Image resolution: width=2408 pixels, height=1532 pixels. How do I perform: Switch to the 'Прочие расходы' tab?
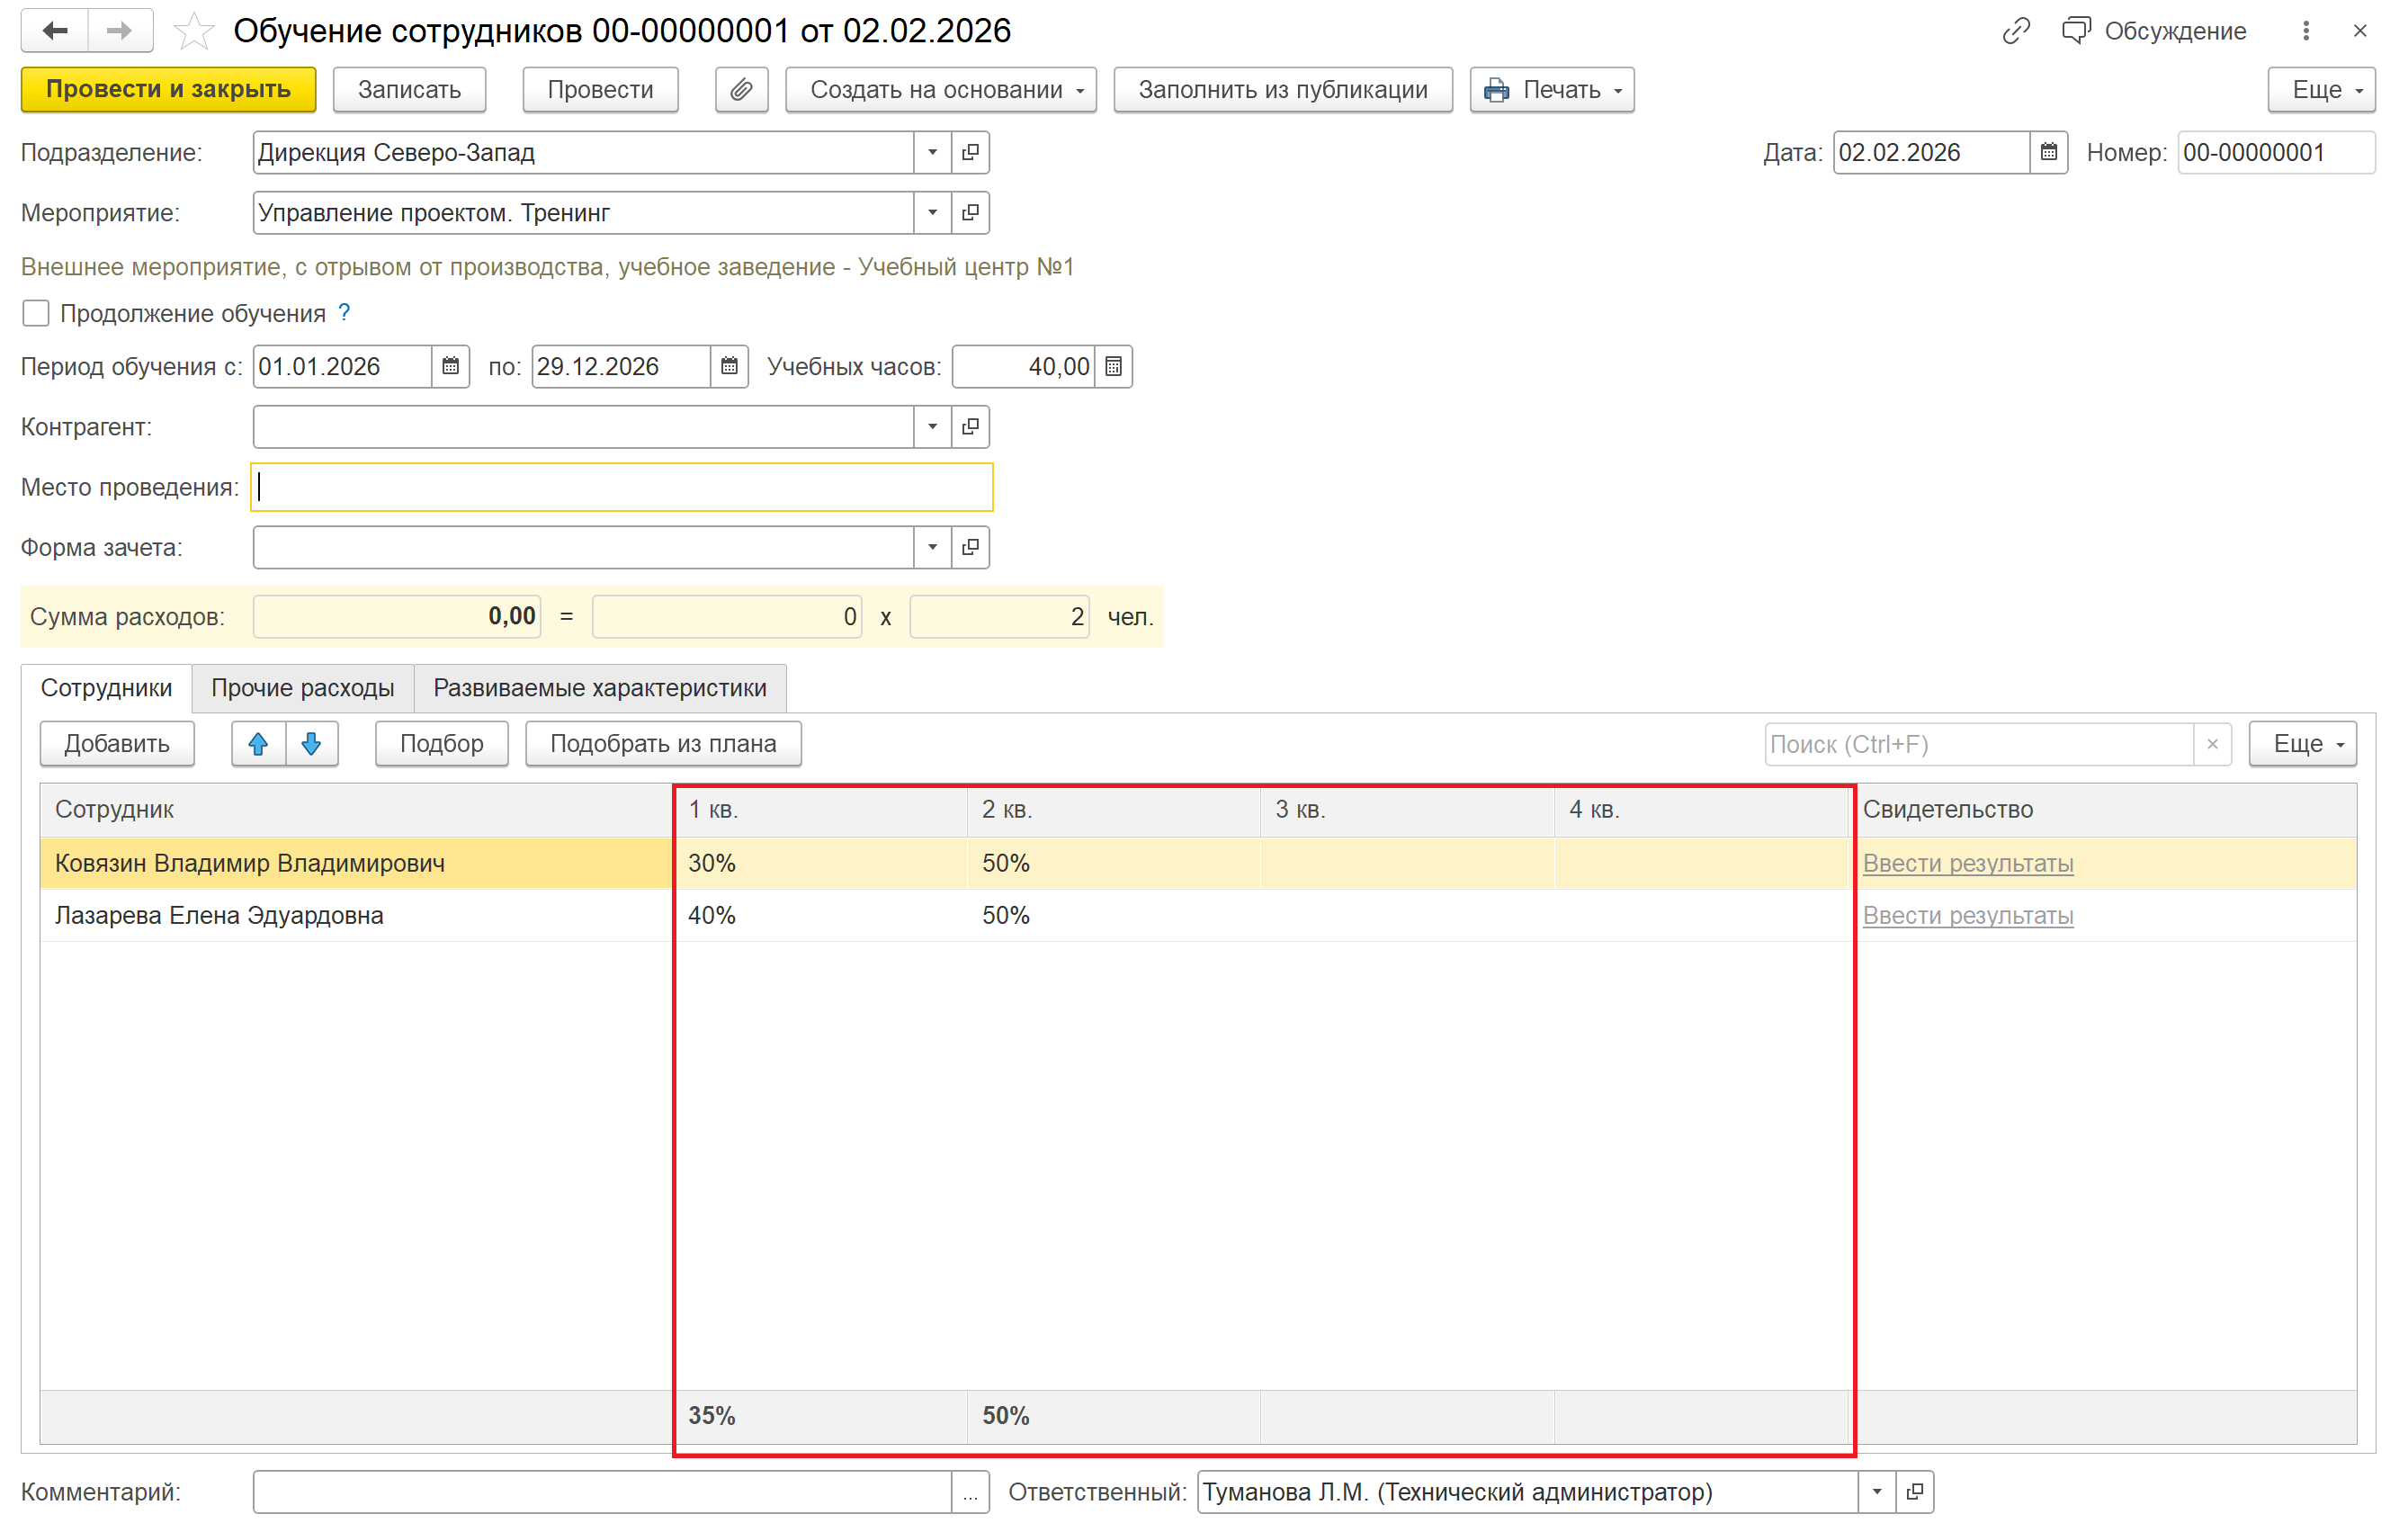tap(302, 688)
